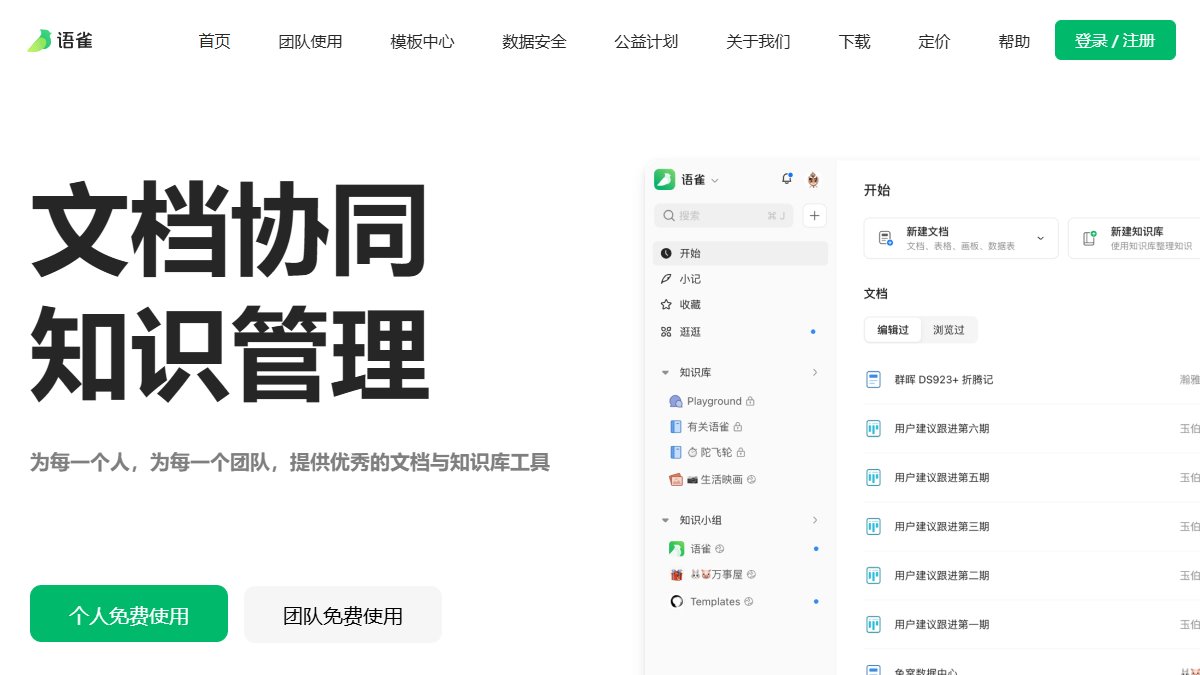This screenshot has width=1200, height=675.
Task: Open 模板中心 in the top navigation
Action: (x=422, y=41)
